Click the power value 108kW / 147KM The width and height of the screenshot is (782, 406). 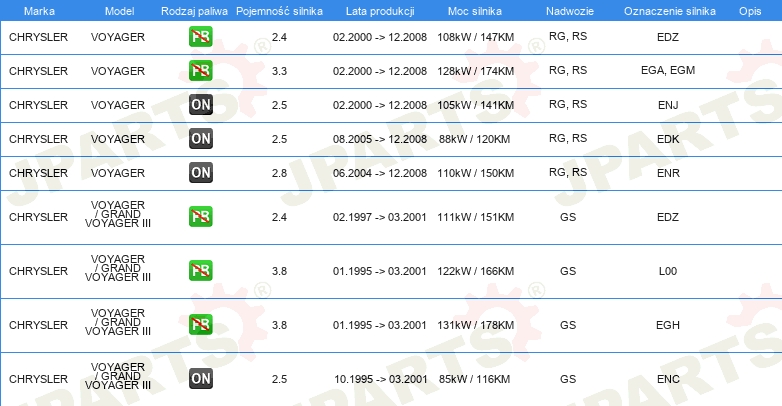[x=475, y=37]
